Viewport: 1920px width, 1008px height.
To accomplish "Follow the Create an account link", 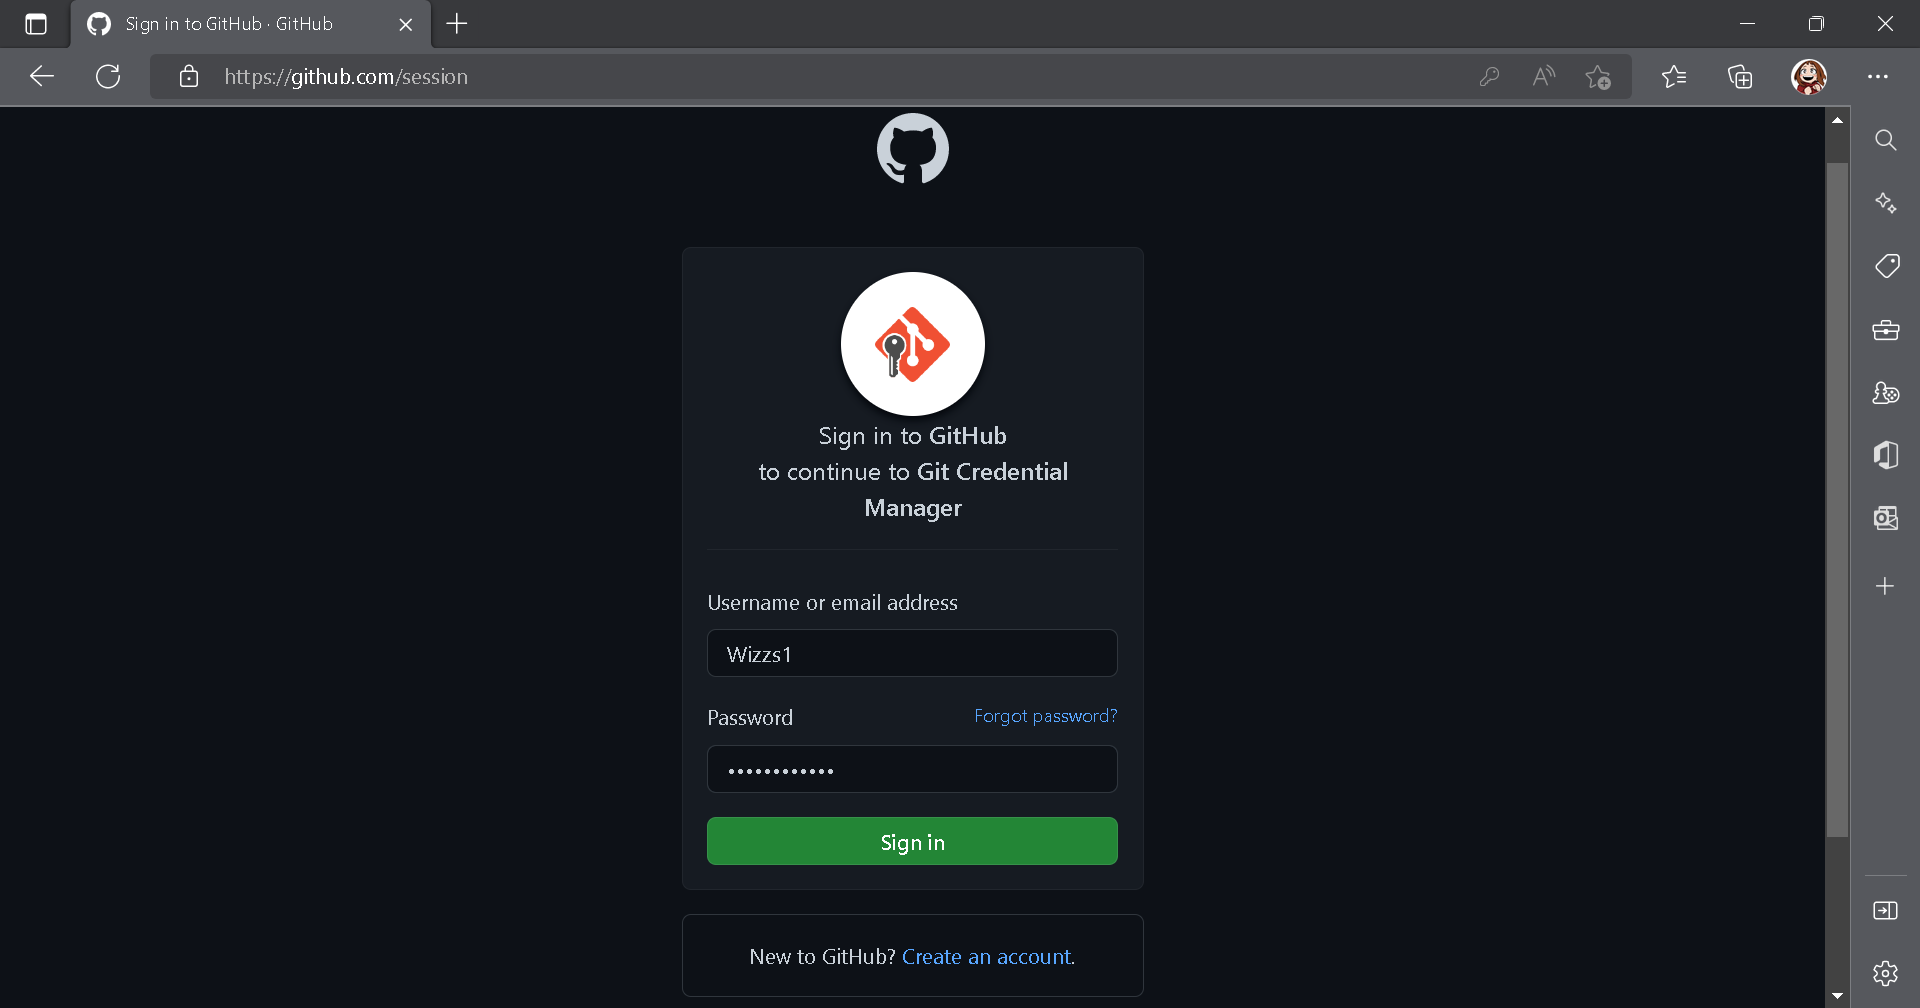I will click(x=986, y=956).
